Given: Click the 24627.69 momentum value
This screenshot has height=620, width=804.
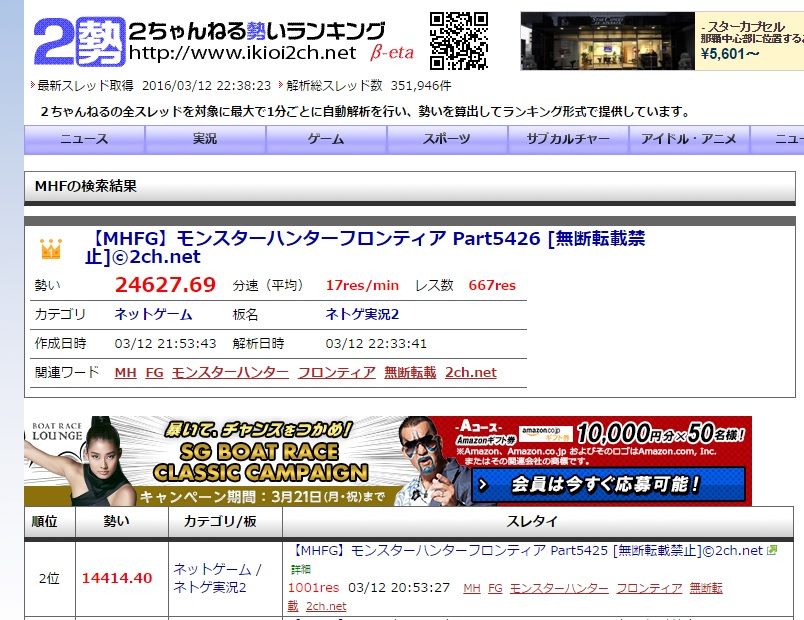Looking at the screenshot, I should (165, 285).
